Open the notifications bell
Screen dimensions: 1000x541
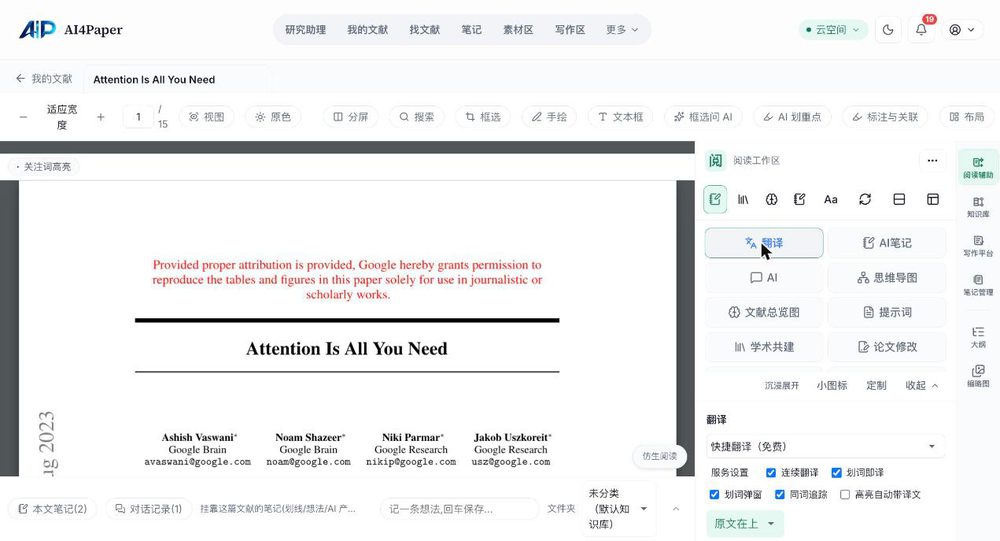point(921,29)
